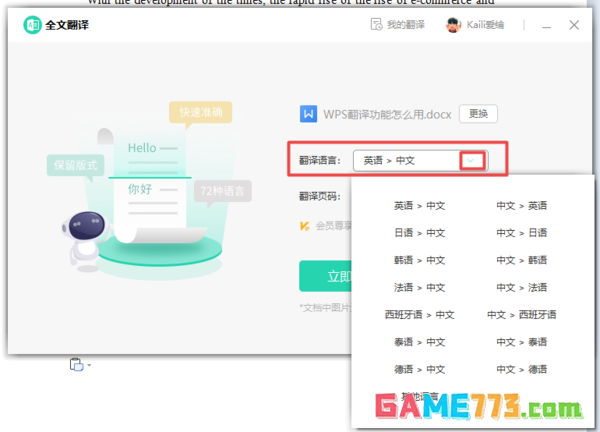Close the translation dialog
600x432 pixels.
coord(574,25)
